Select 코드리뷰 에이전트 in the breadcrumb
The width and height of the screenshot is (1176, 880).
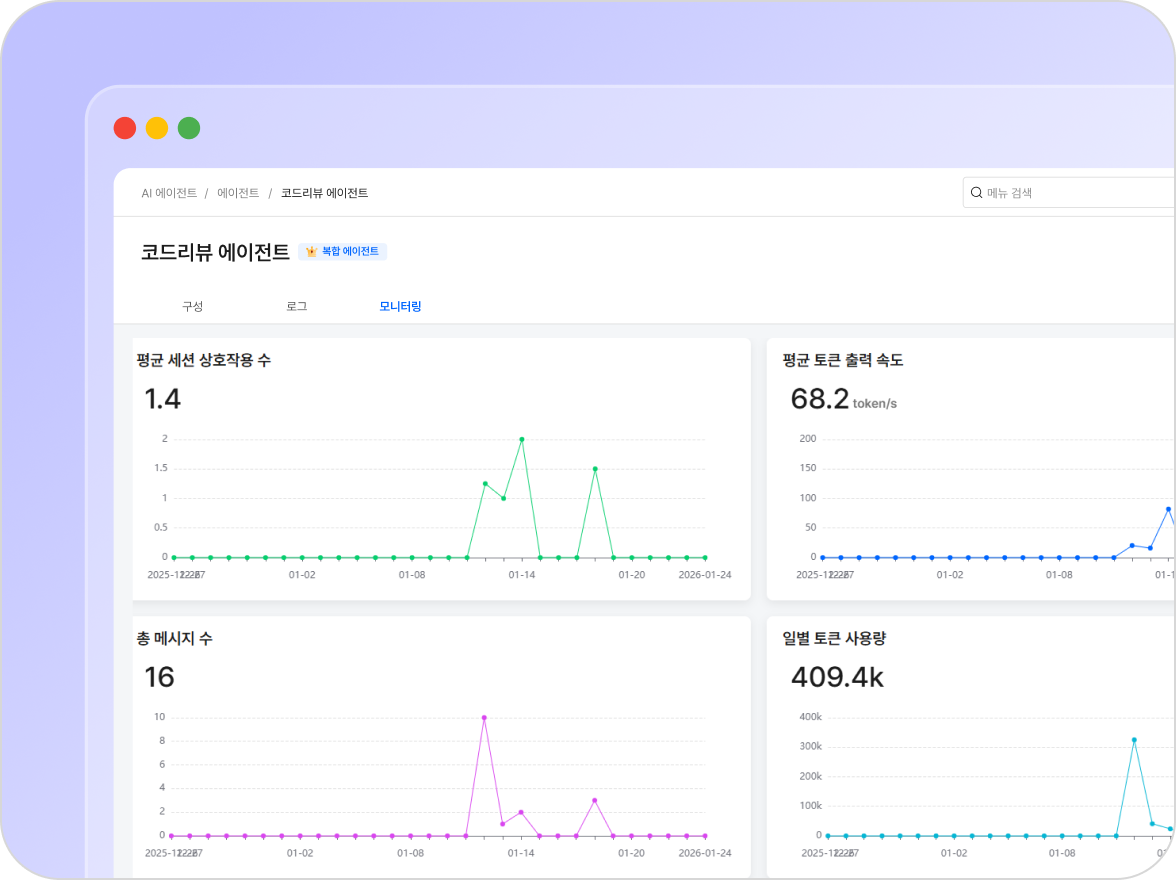click(324, 193)
